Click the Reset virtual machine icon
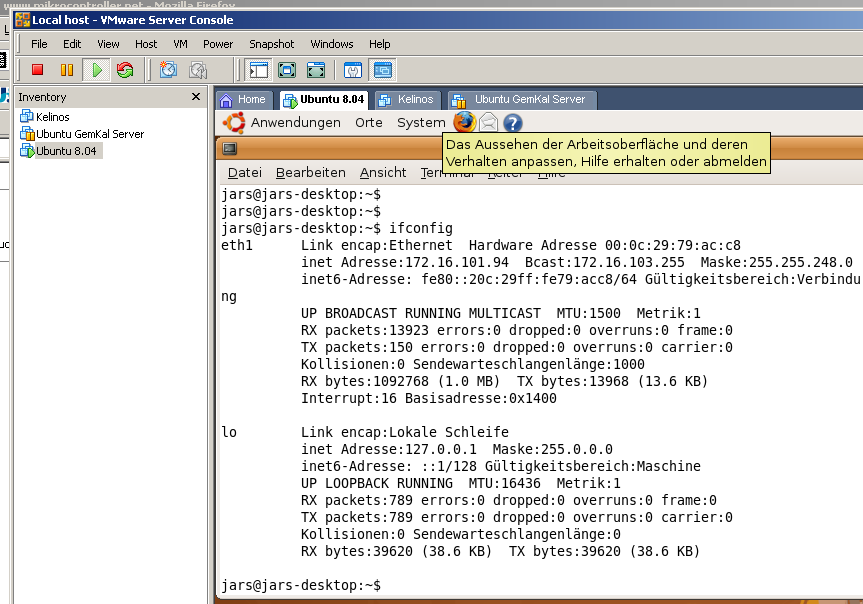Screen dimensions: 863x604 (x=125, y=70)
